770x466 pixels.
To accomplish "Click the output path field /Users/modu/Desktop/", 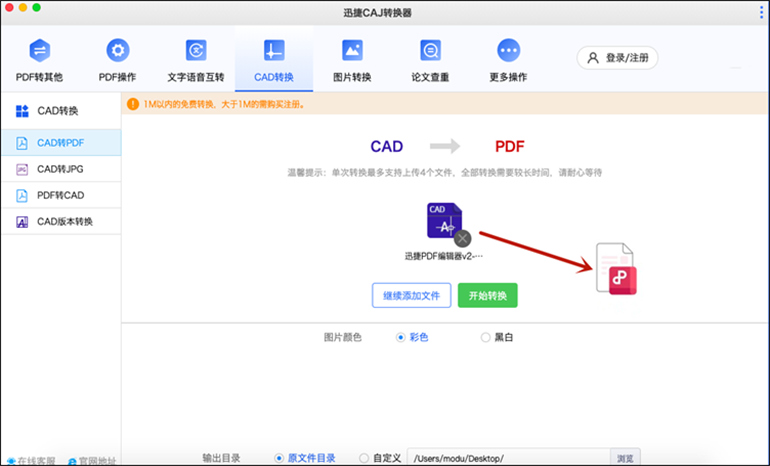I will click(x=509, y=458).
